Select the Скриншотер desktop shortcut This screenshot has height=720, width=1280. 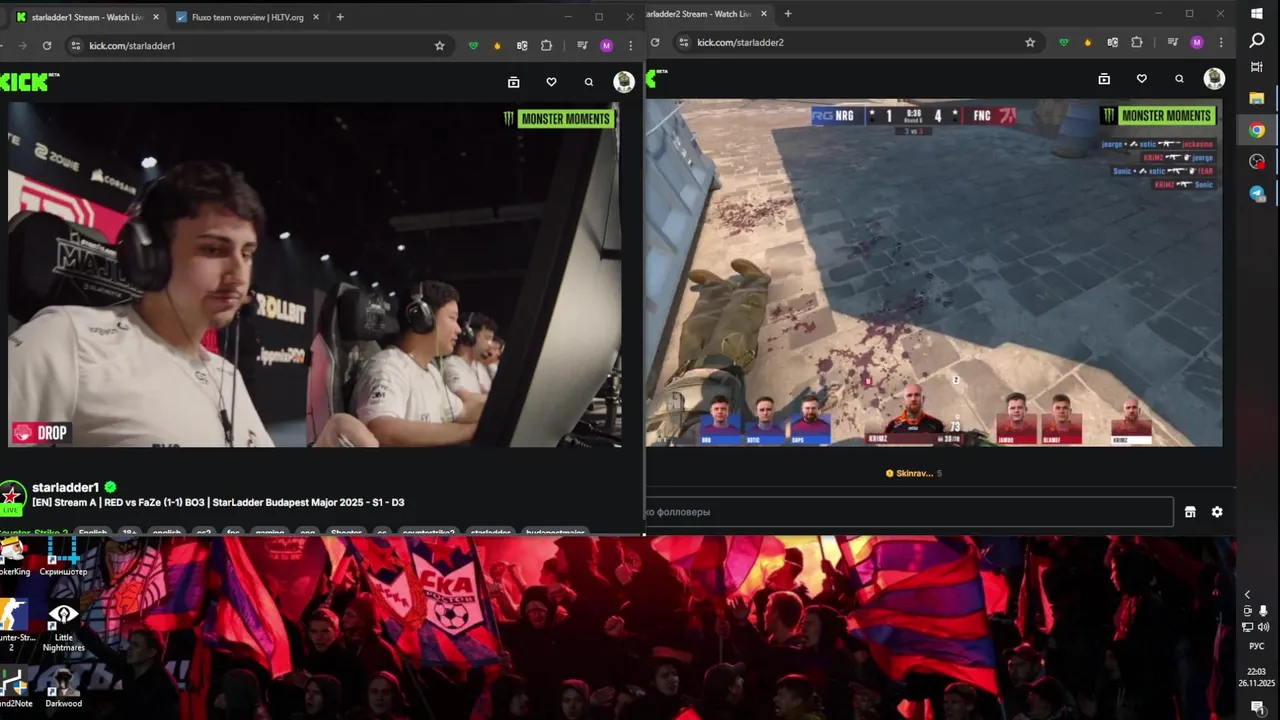coord(63,556)
